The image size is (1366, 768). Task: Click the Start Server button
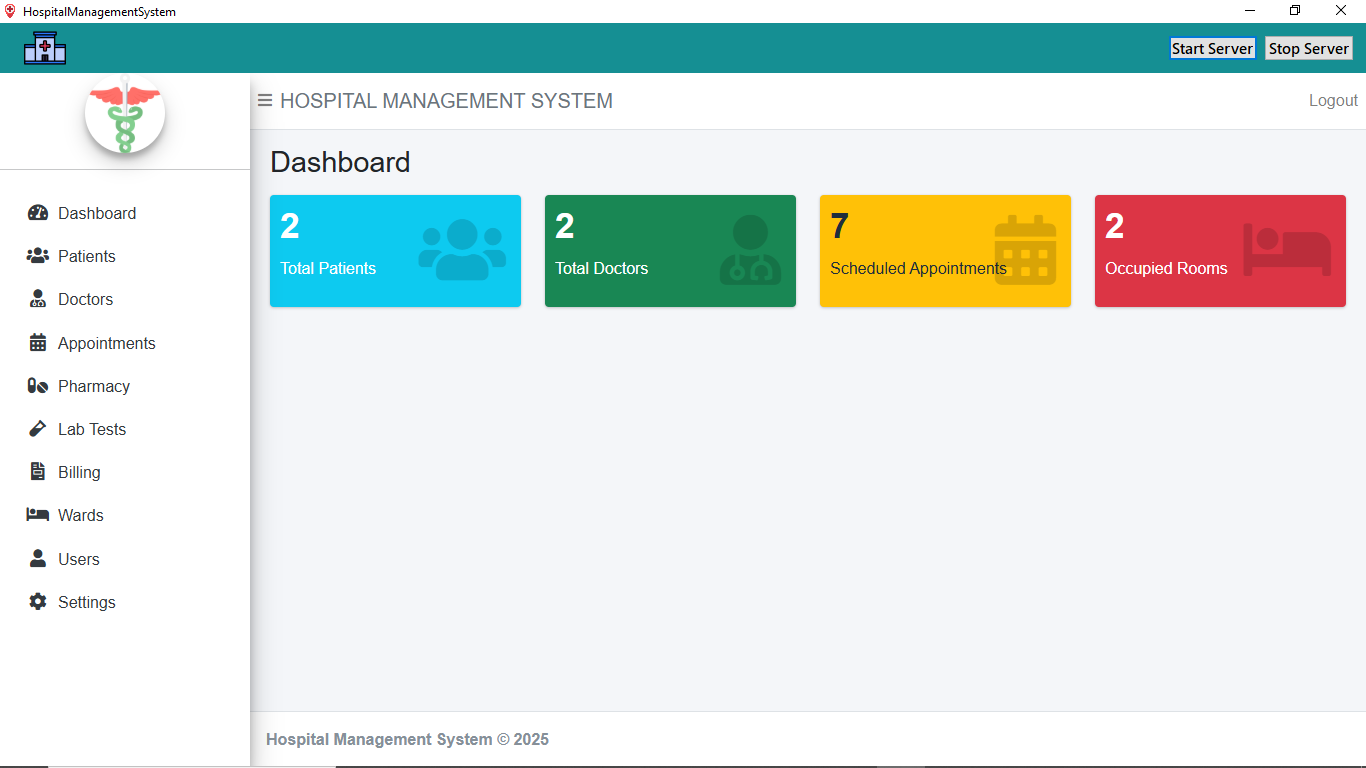pyautogui.click(x=1212, y=48)
